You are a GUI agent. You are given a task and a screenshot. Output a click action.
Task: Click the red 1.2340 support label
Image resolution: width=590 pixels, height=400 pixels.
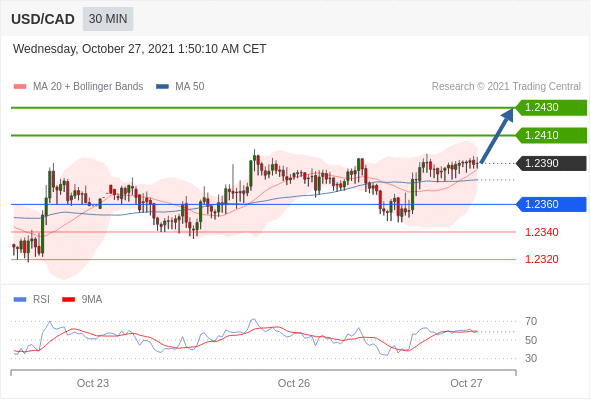pos(541,232)
